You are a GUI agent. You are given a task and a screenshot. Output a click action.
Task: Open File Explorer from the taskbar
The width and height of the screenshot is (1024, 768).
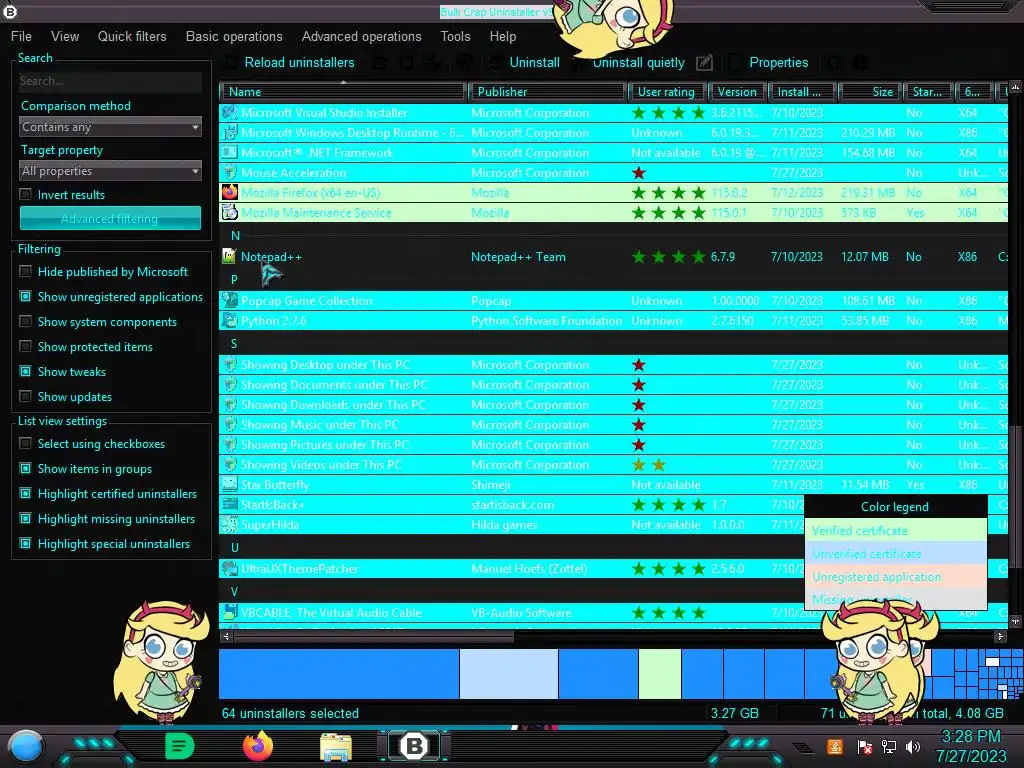pyautogui.click(x=336, y=747)
